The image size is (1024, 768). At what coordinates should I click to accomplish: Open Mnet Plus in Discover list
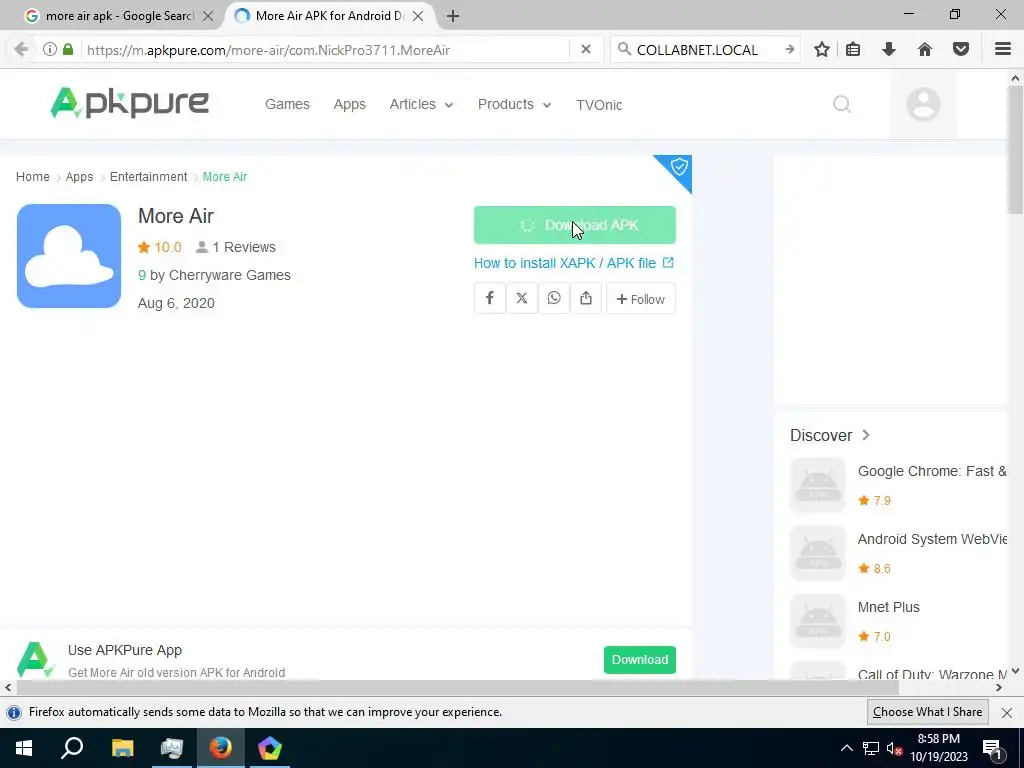[888, 607]
